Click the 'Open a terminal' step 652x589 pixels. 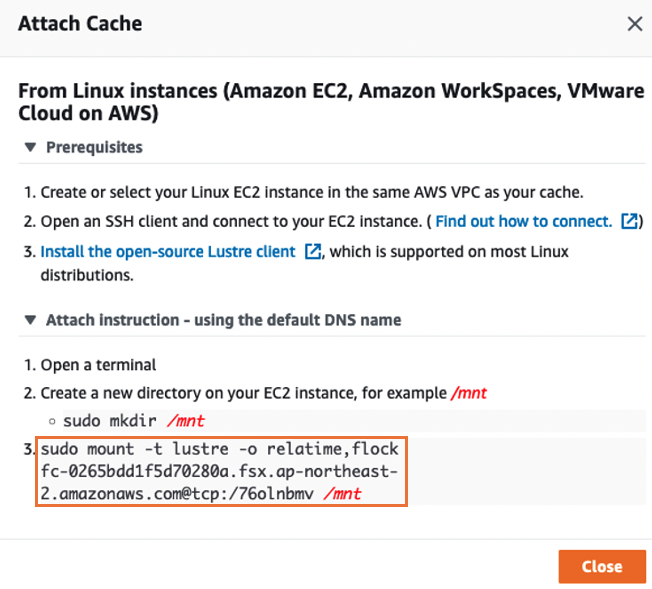click(98, 365)
